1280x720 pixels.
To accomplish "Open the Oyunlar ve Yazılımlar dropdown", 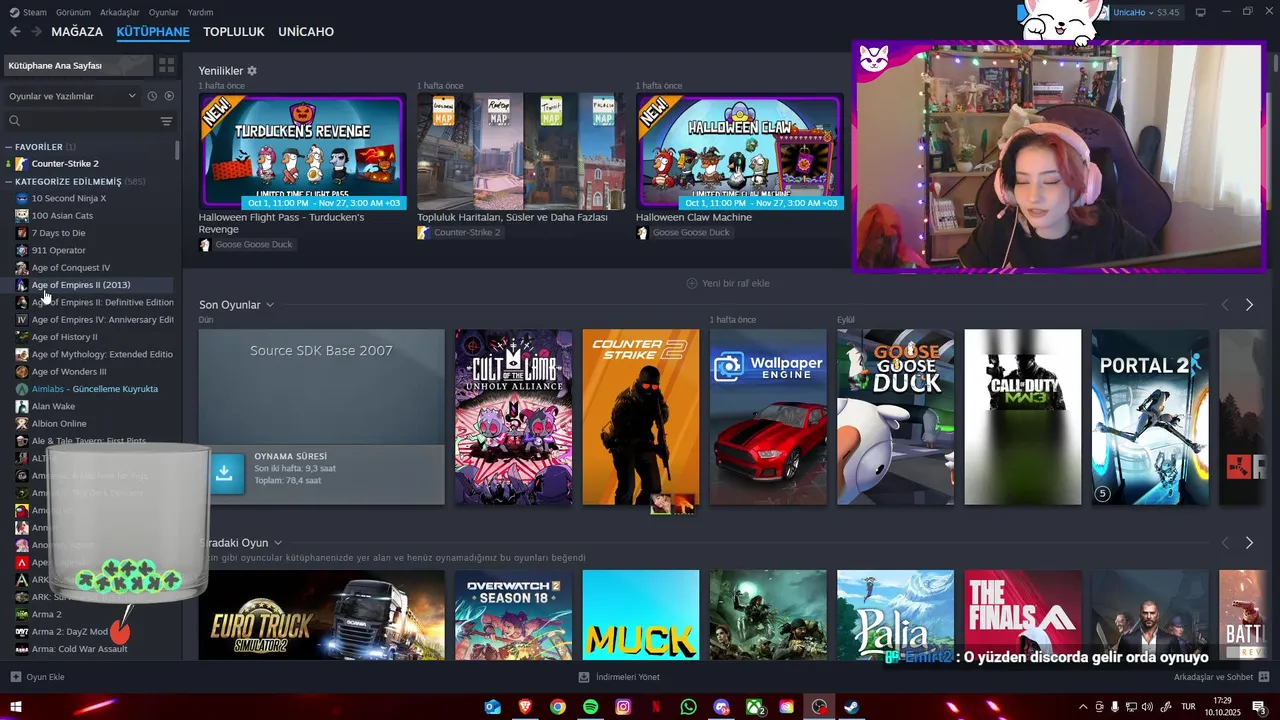I will [x=72, y=96].
